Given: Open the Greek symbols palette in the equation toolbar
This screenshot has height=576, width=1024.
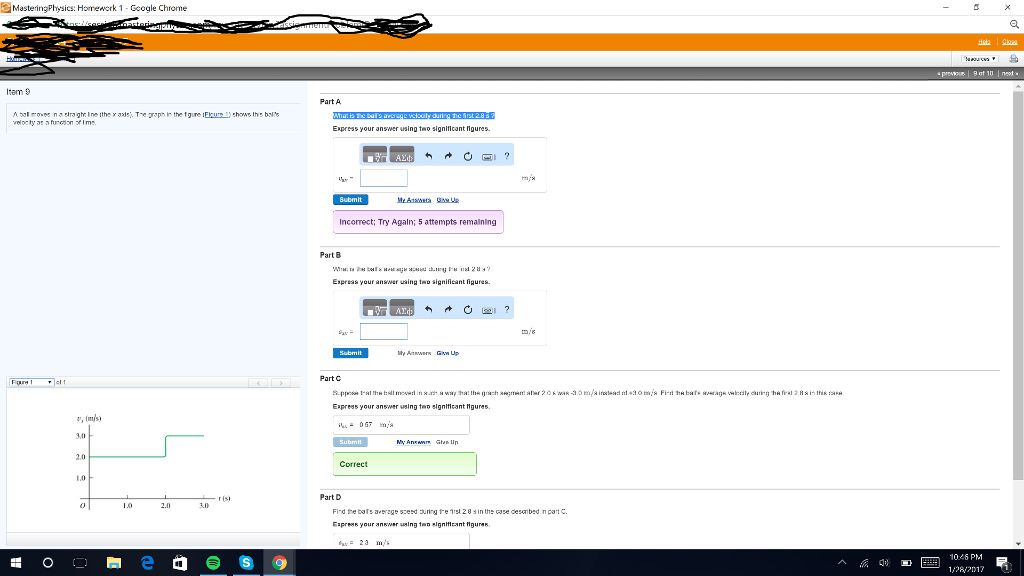Looking at the screenshot, I should tap(404, 156).
